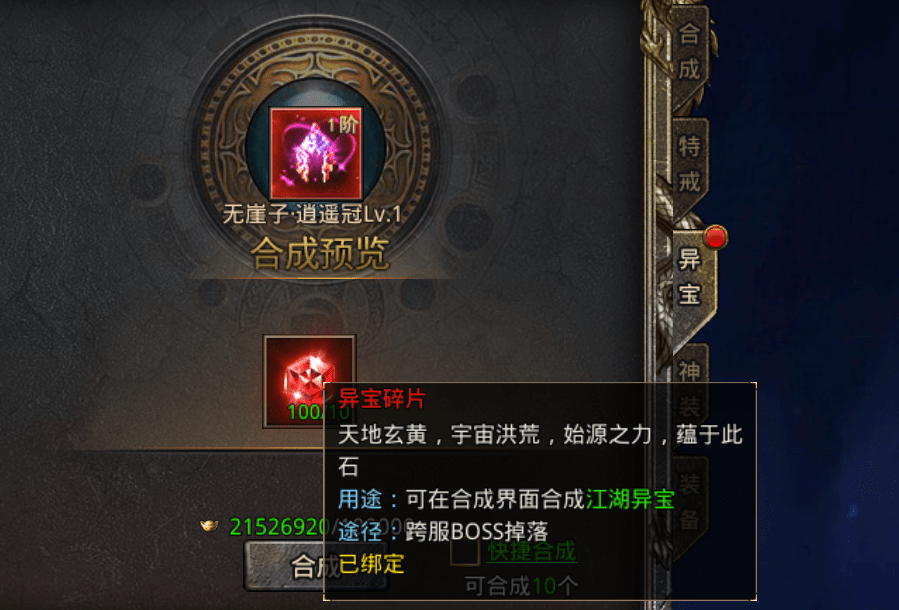
Task: Click the green 快捷合成 link text
Action: (x=531, y=552)
